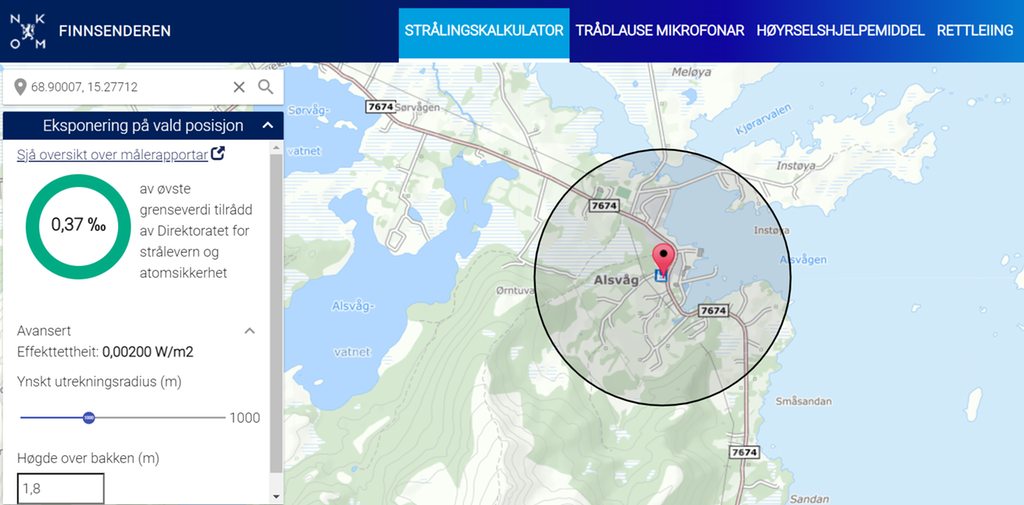Collapse the Avansert section chevron
This screenshot has width=1024, height=505.
click(249, 331)
